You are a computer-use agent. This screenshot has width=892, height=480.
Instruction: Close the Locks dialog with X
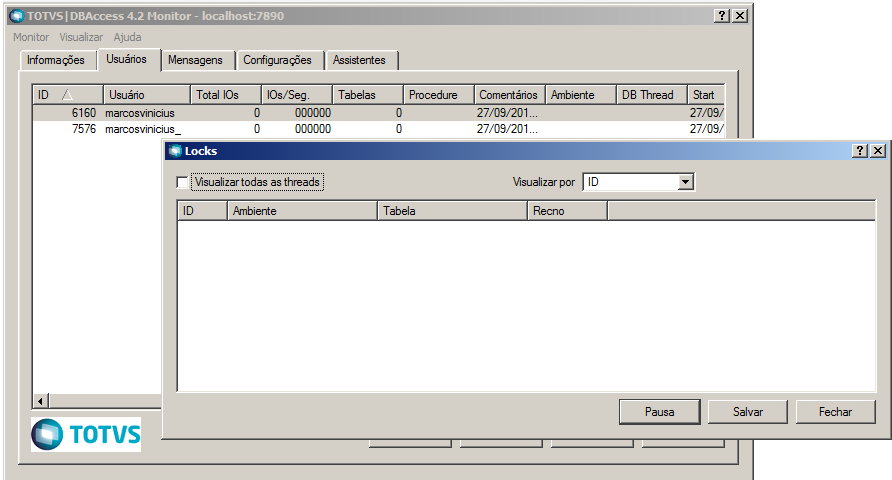pos(878,151)
